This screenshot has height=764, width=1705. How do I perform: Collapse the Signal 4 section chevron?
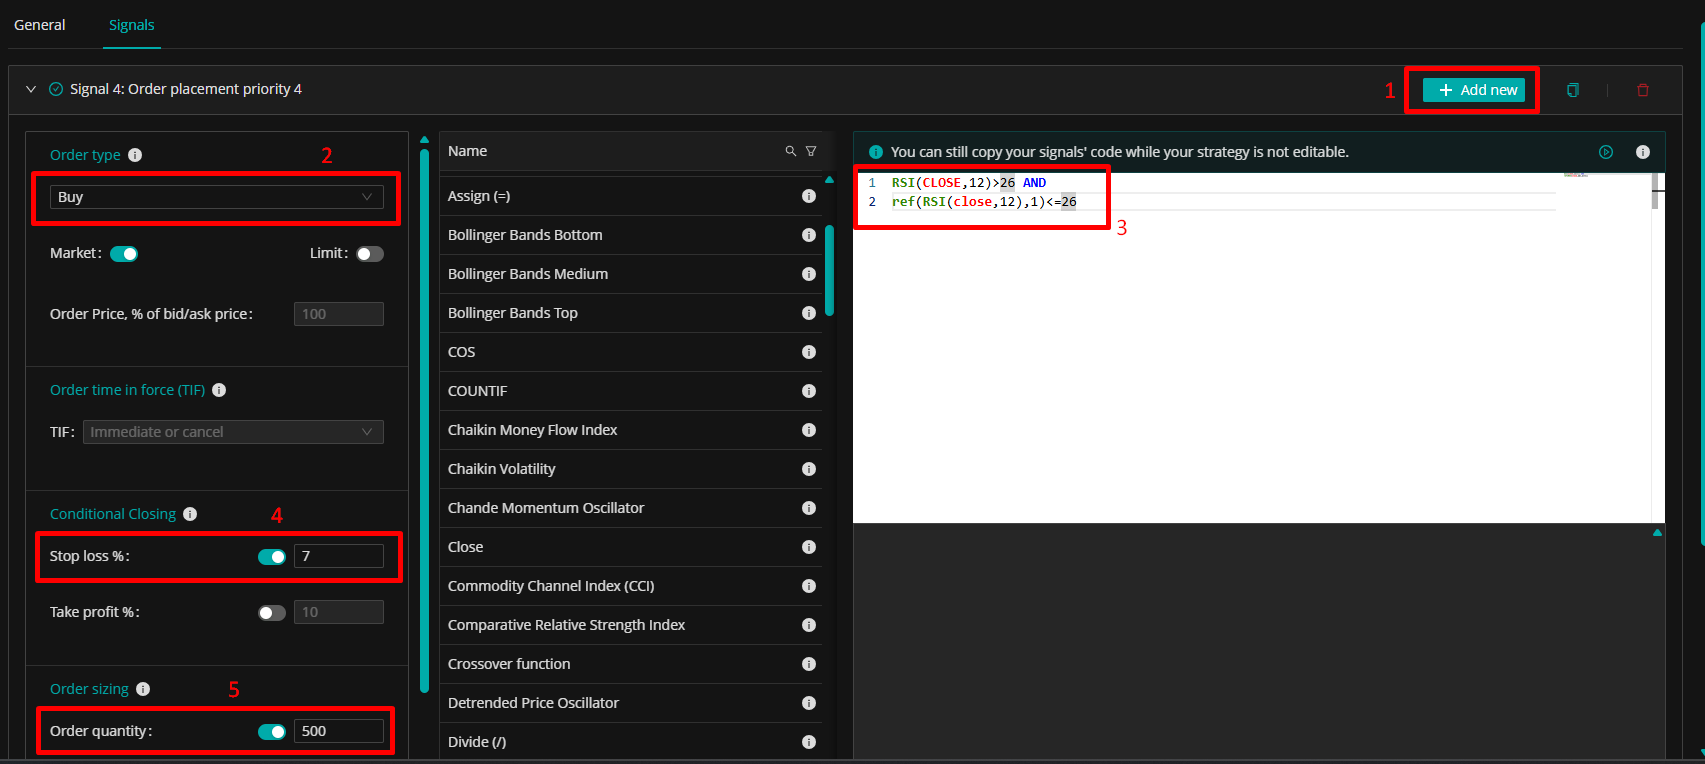[x=31, y=89]
